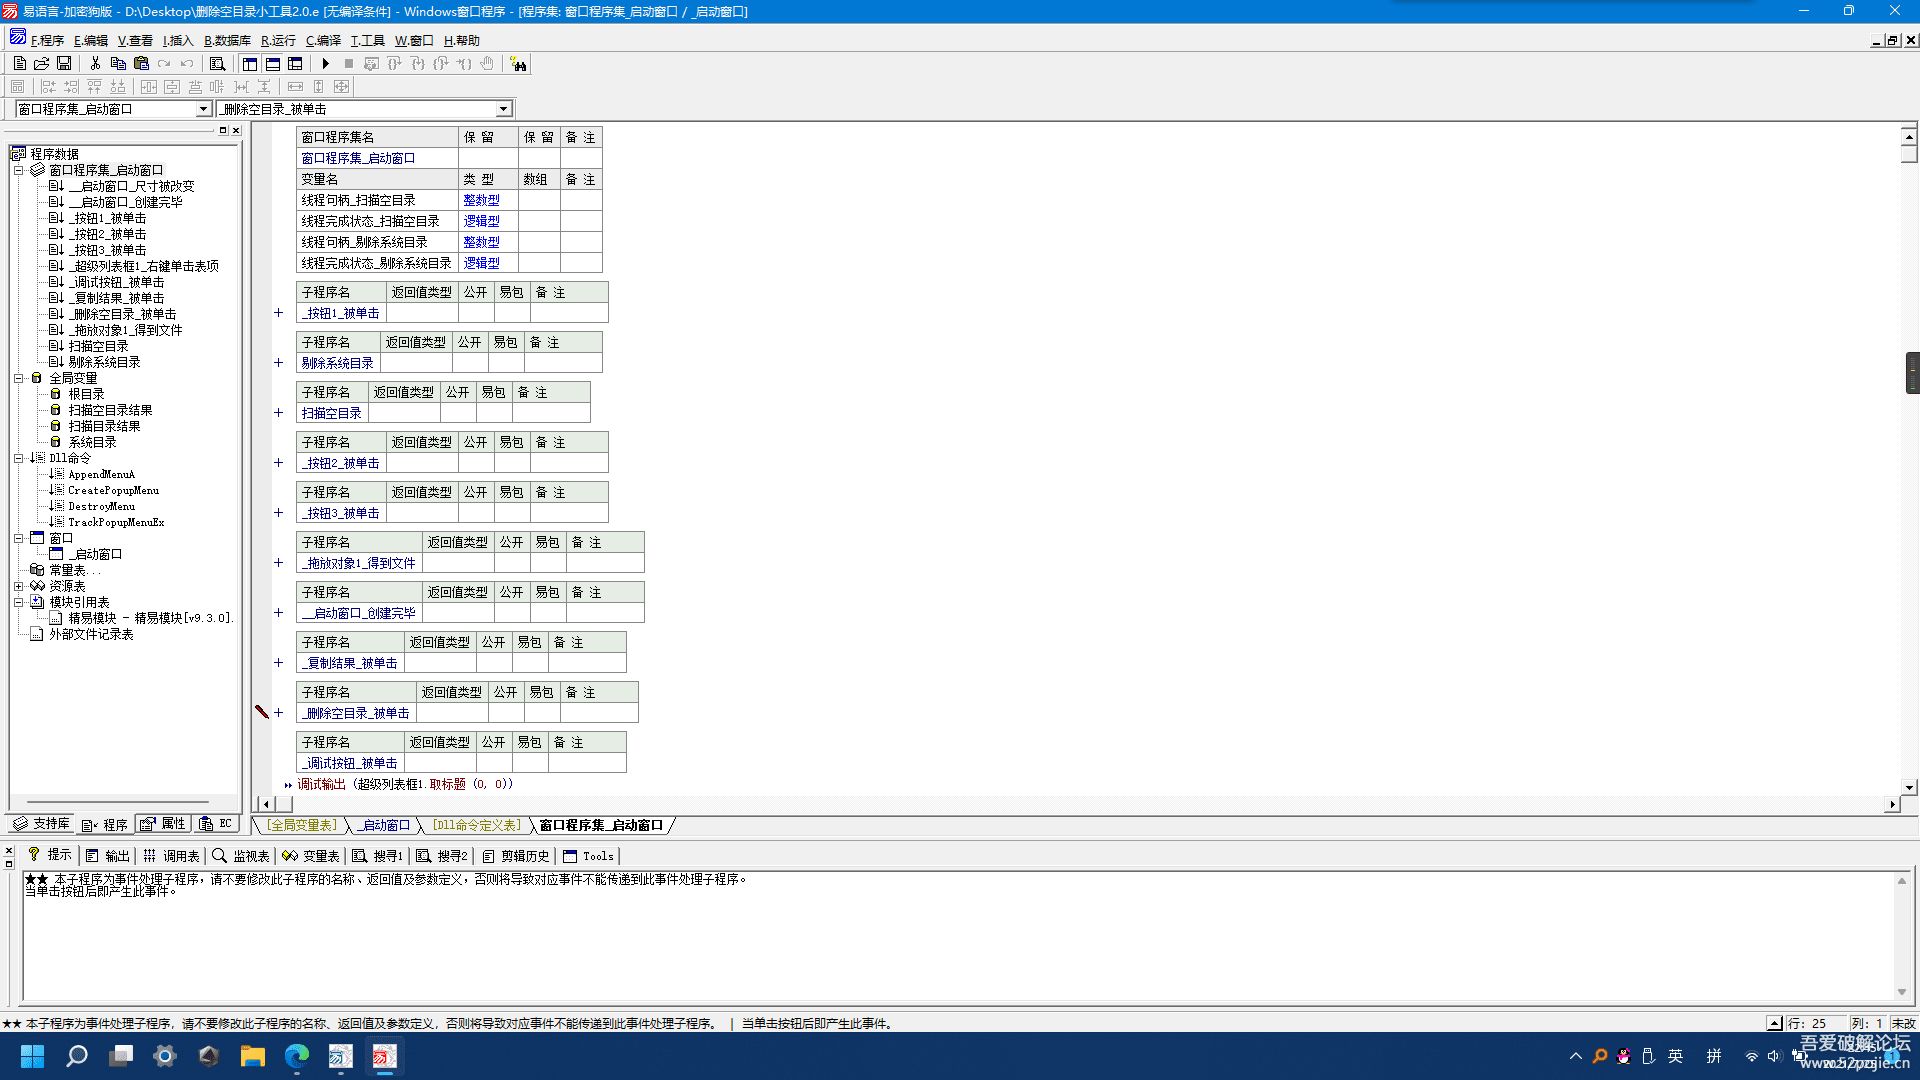Open the _删除空目录_被单击 subroutine dropdown
This screenshot has height=1080, width=1920.
(503, 109)
